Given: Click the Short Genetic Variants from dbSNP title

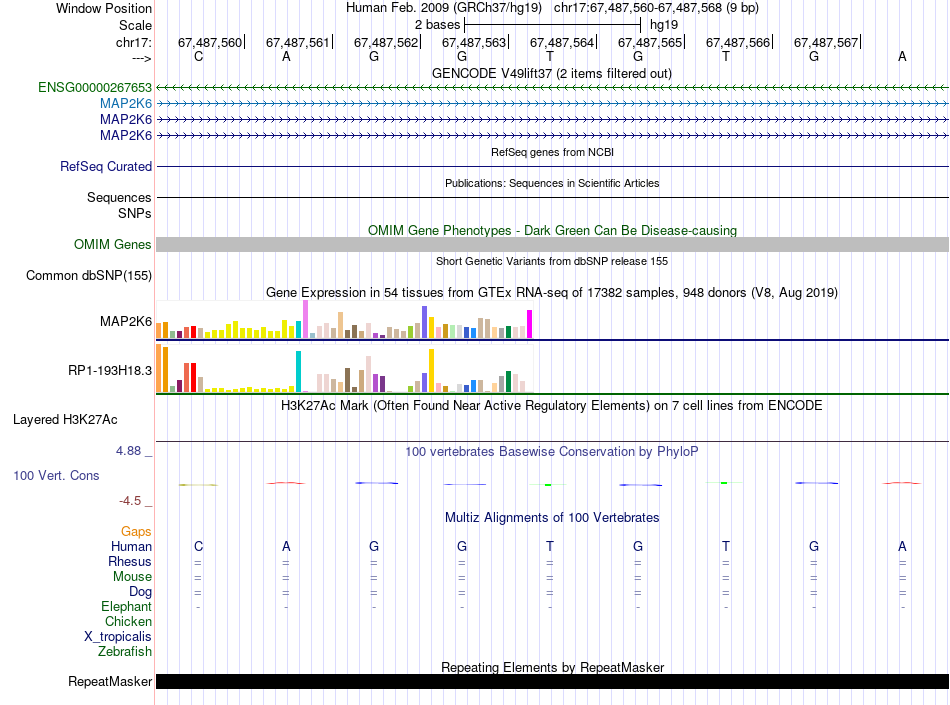Looking at the screenshot, I should (x=552, y=261).
